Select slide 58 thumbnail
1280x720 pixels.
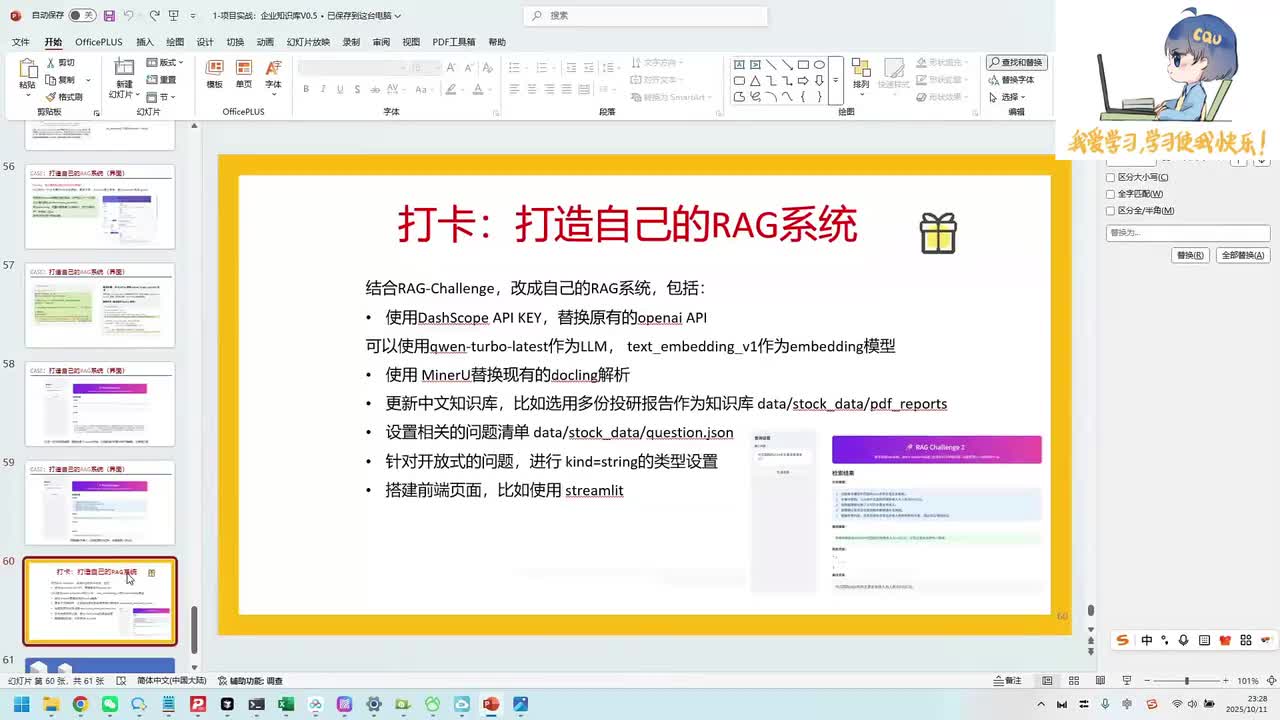click(x=100, y=403)
